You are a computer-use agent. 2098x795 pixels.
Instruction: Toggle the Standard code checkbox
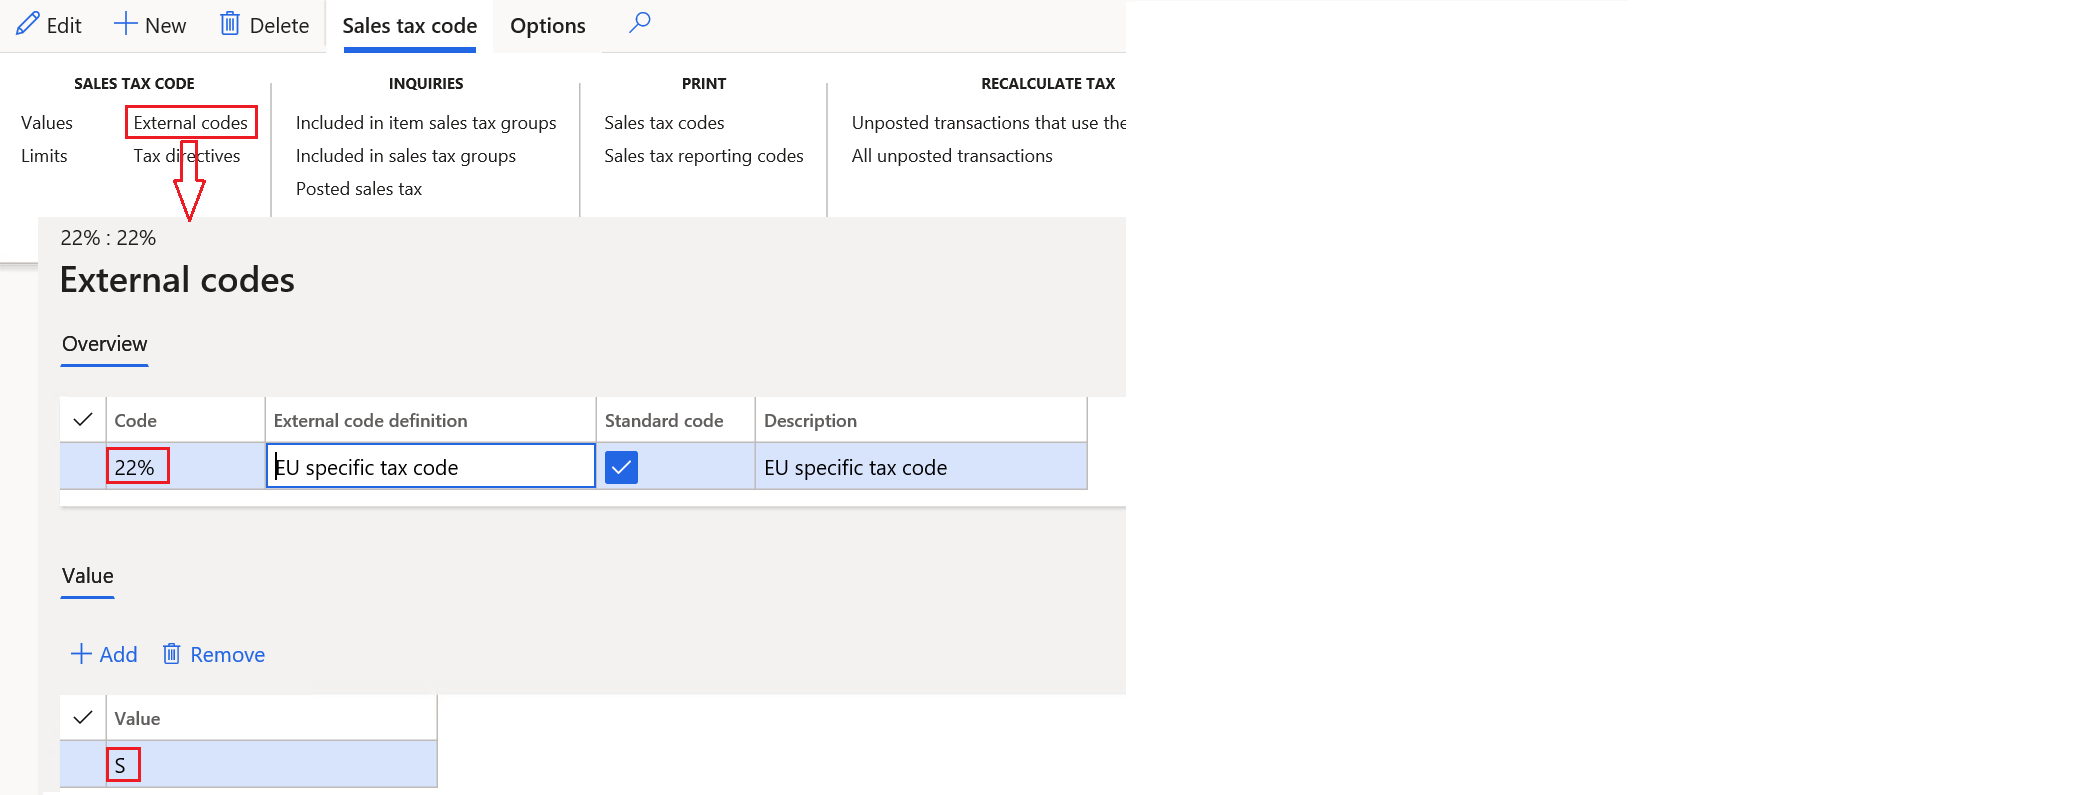(621, 467)
